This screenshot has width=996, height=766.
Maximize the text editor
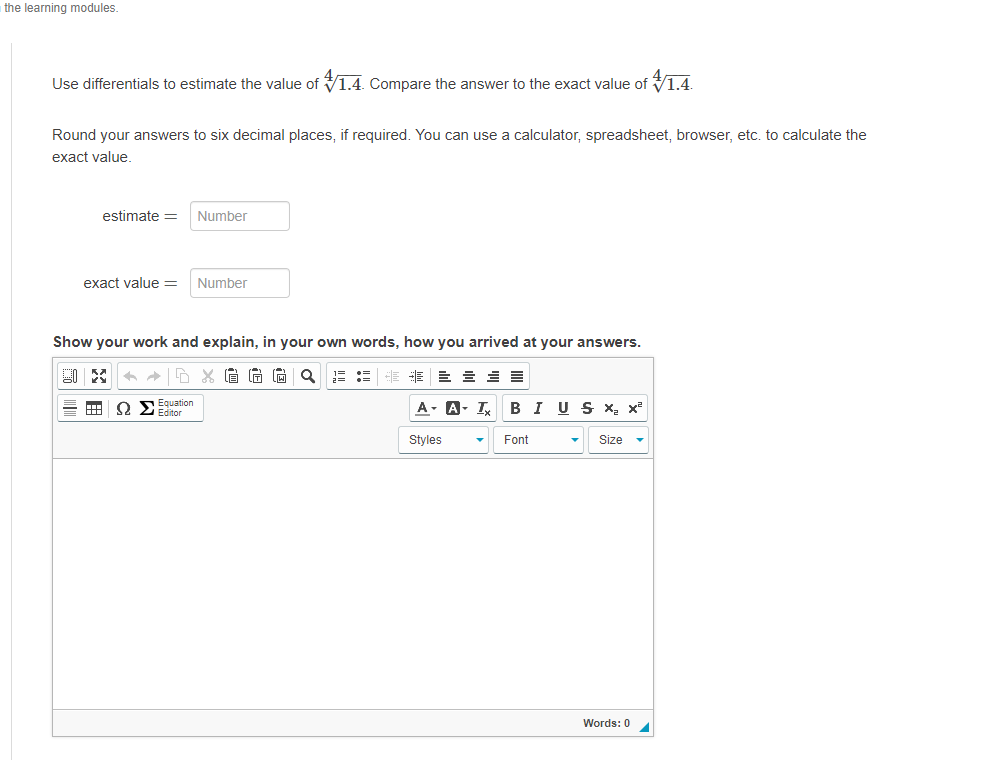click(98, 376)
